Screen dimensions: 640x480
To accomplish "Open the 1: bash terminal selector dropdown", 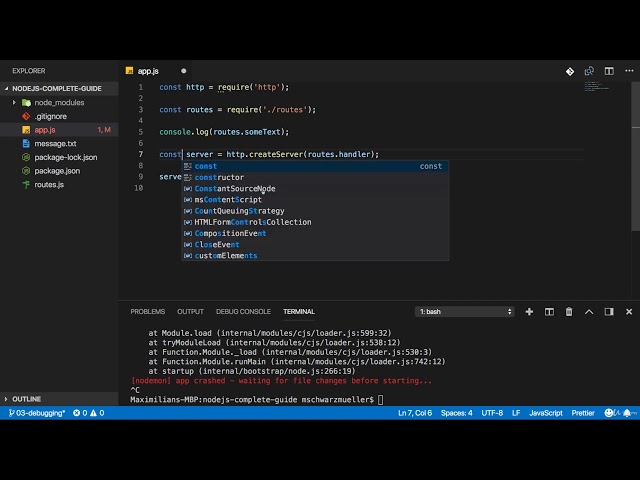I will point(465,312).
